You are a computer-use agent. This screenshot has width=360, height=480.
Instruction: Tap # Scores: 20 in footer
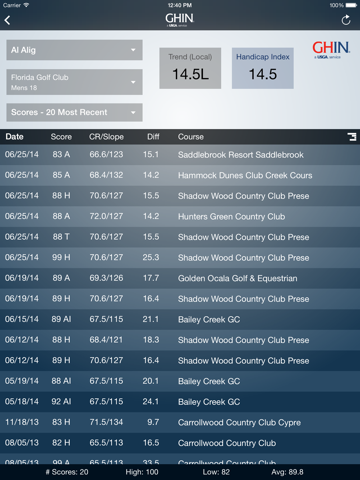click(67, 472)
